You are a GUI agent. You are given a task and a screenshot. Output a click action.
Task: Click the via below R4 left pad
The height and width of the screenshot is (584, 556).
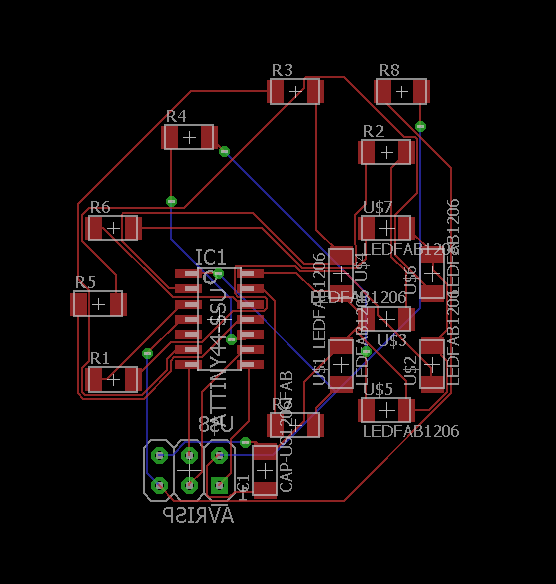(x=171, y=201)
